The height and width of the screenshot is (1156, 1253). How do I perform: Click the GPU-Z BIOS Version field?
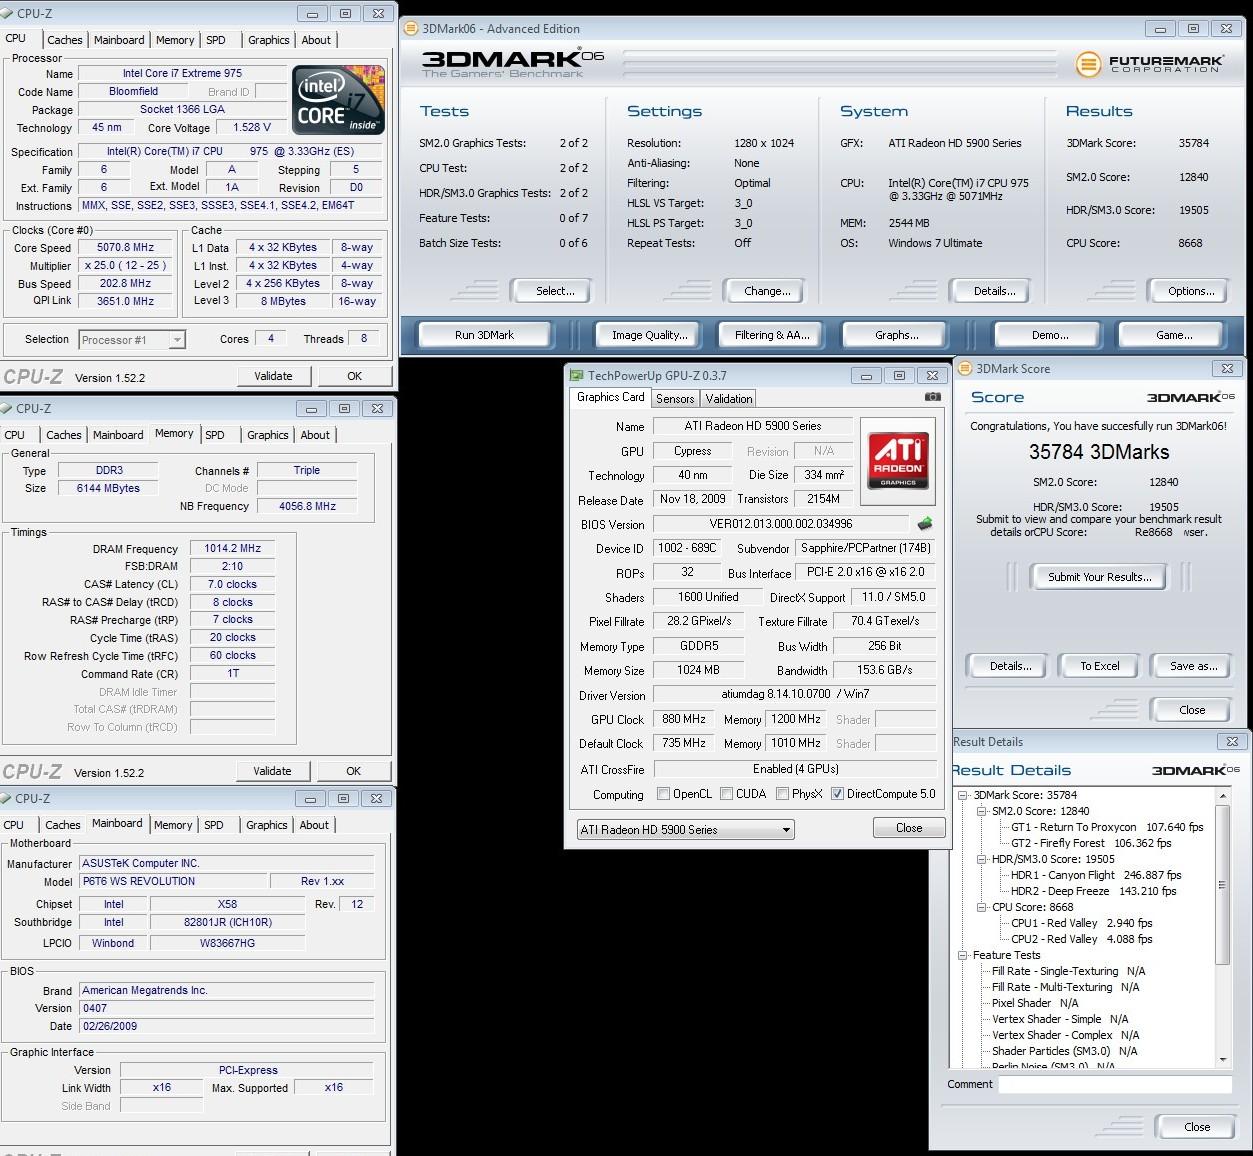(x=781, y=524)
